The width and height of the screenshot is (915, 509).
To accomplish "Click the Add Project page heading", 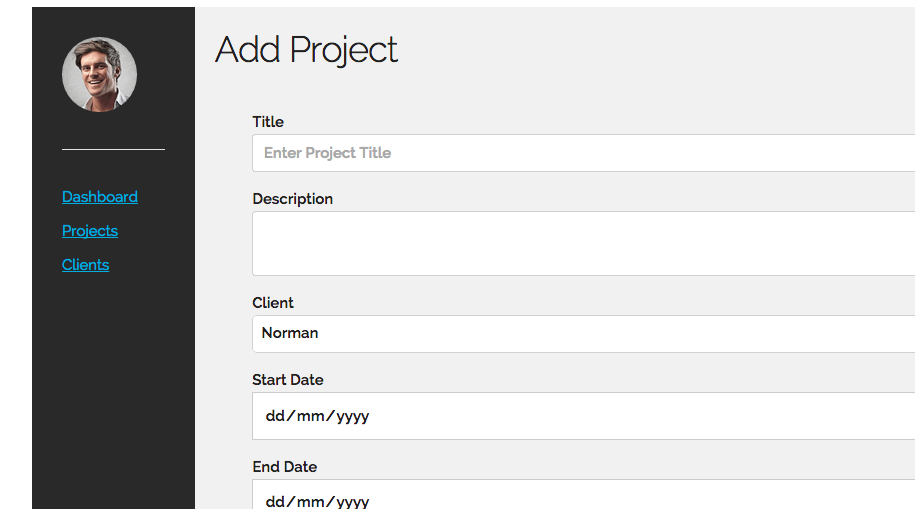I will [x=306, y=50].
